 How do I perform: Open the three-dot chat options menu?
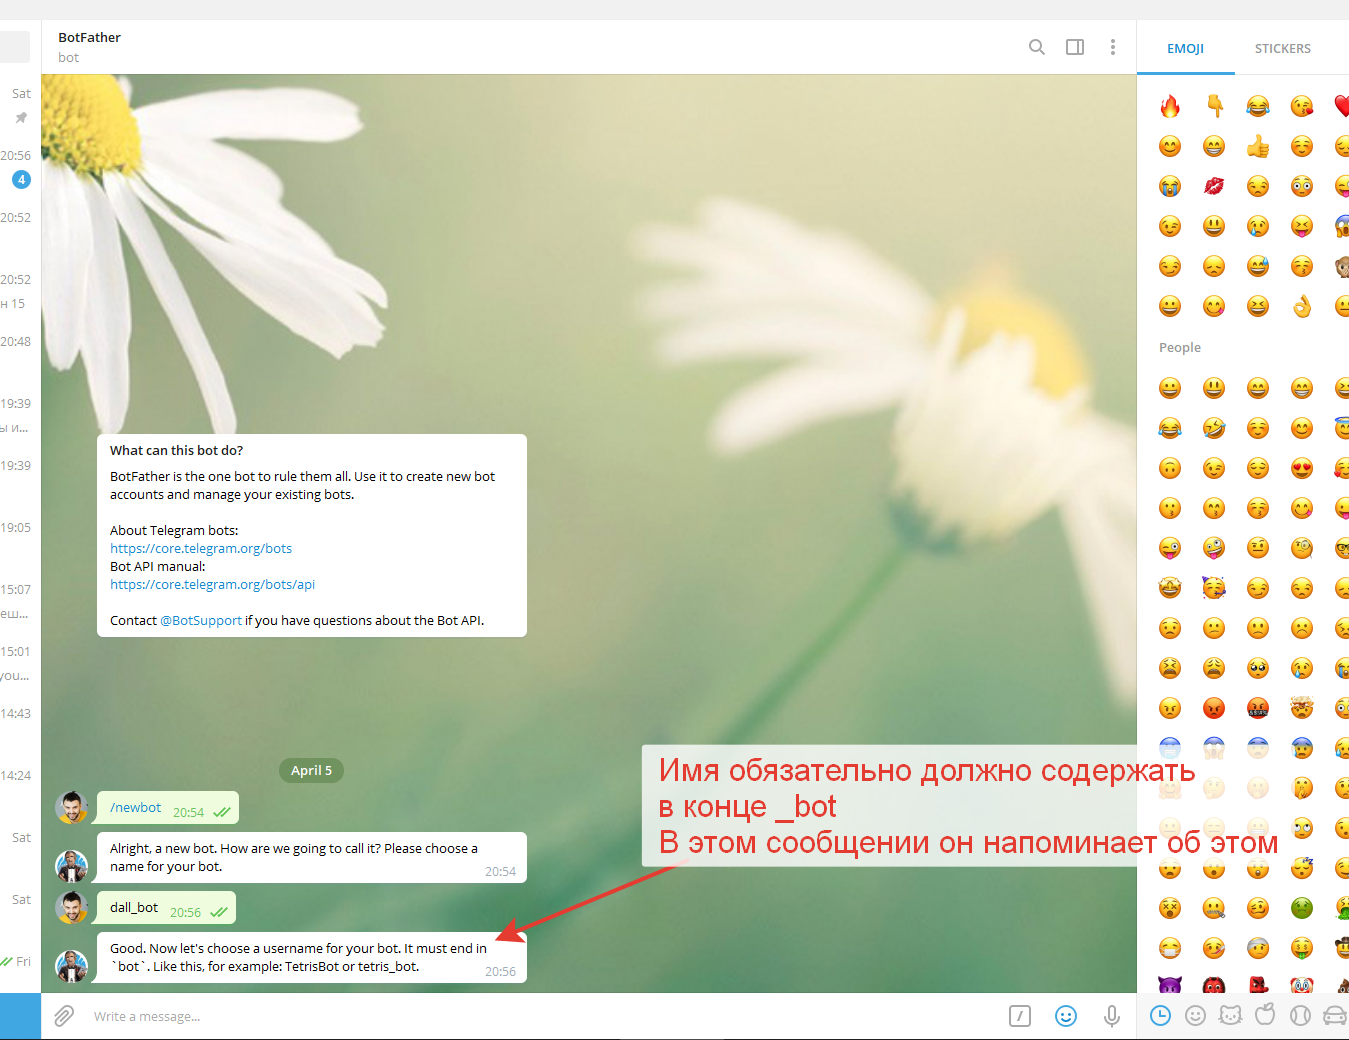(1112, 47)
